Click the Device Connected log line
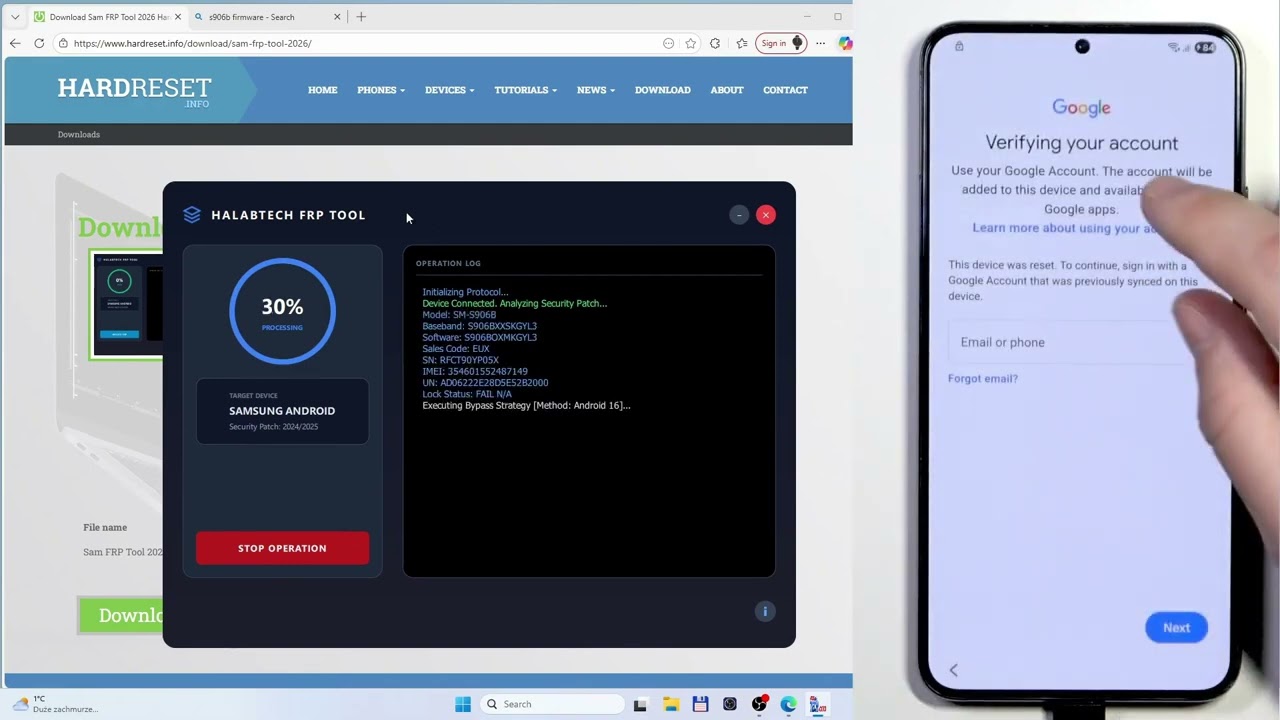Screen dimensions: 1280x720 tap(514, 303)
